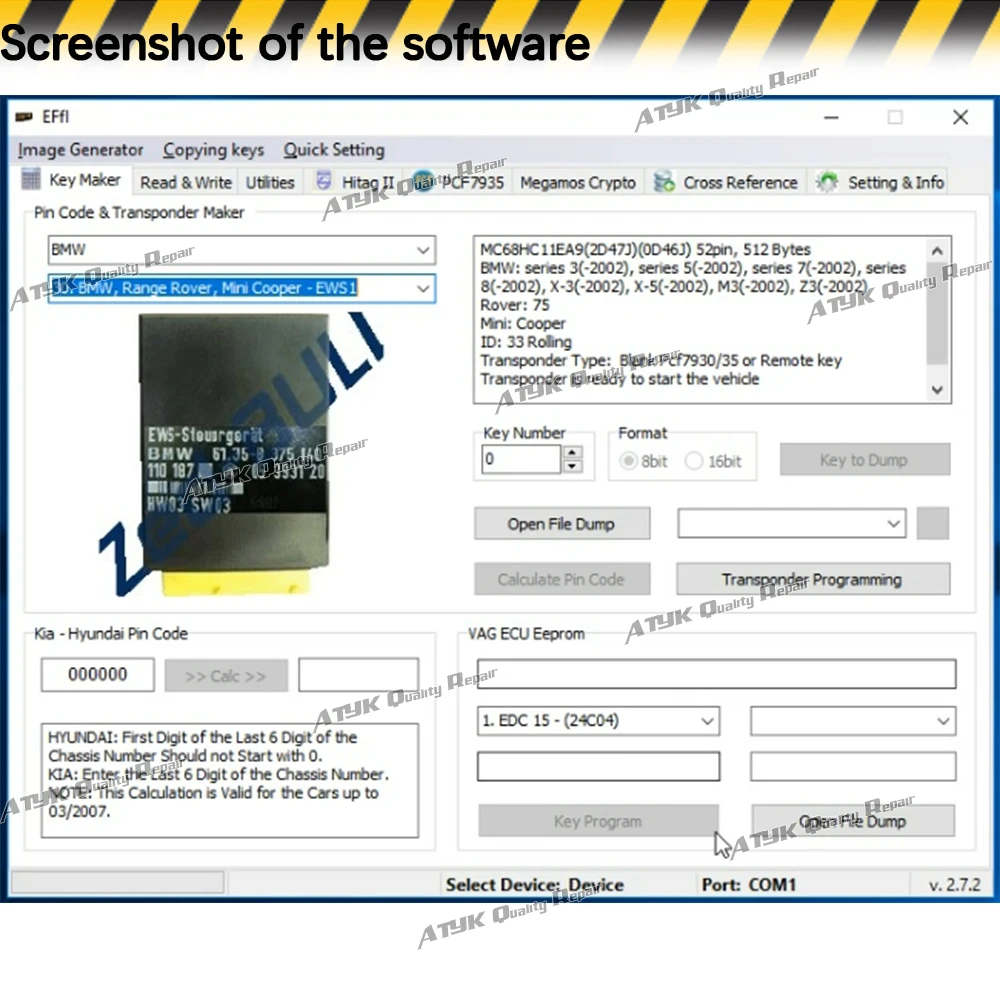Click the Cross Reference database icon
This screenshot has width=1000, height=1000.
(x=665, y=182)
